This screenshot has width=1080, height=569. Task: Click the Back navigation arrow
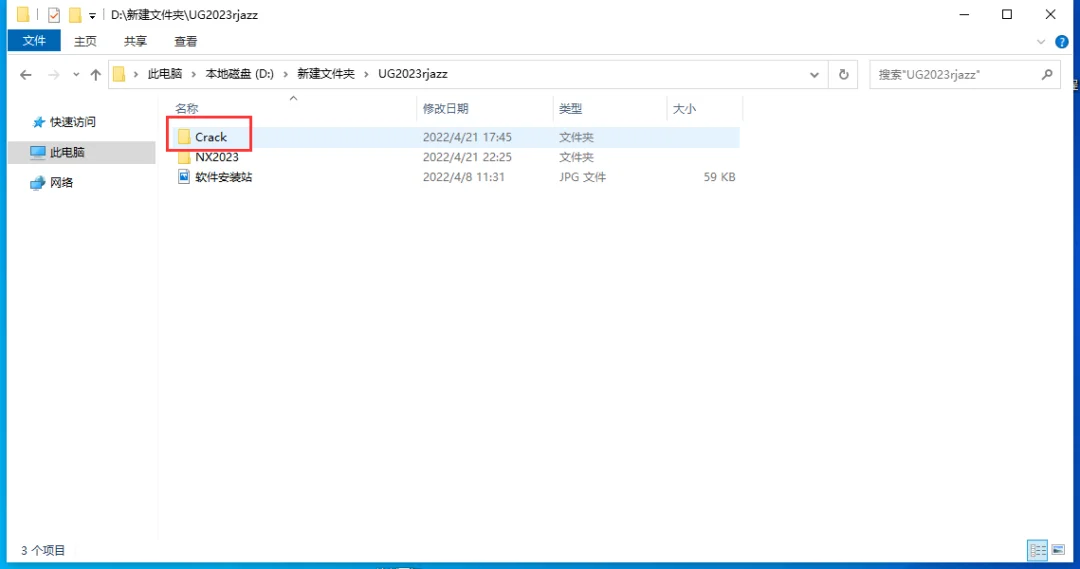pos(25,74)
